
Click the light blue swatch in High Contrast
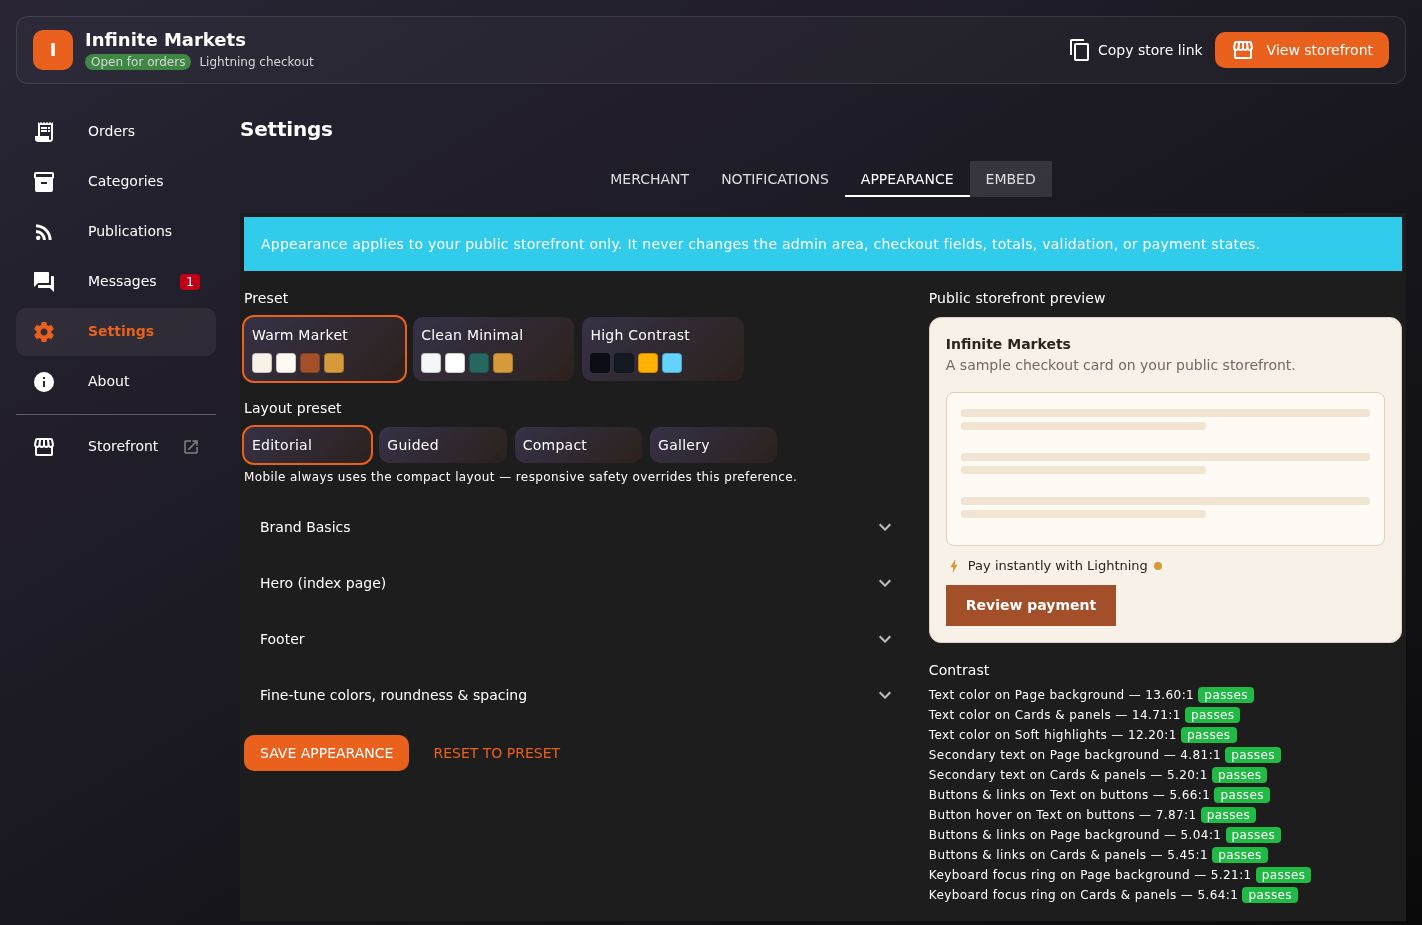[x=672, y=363]
